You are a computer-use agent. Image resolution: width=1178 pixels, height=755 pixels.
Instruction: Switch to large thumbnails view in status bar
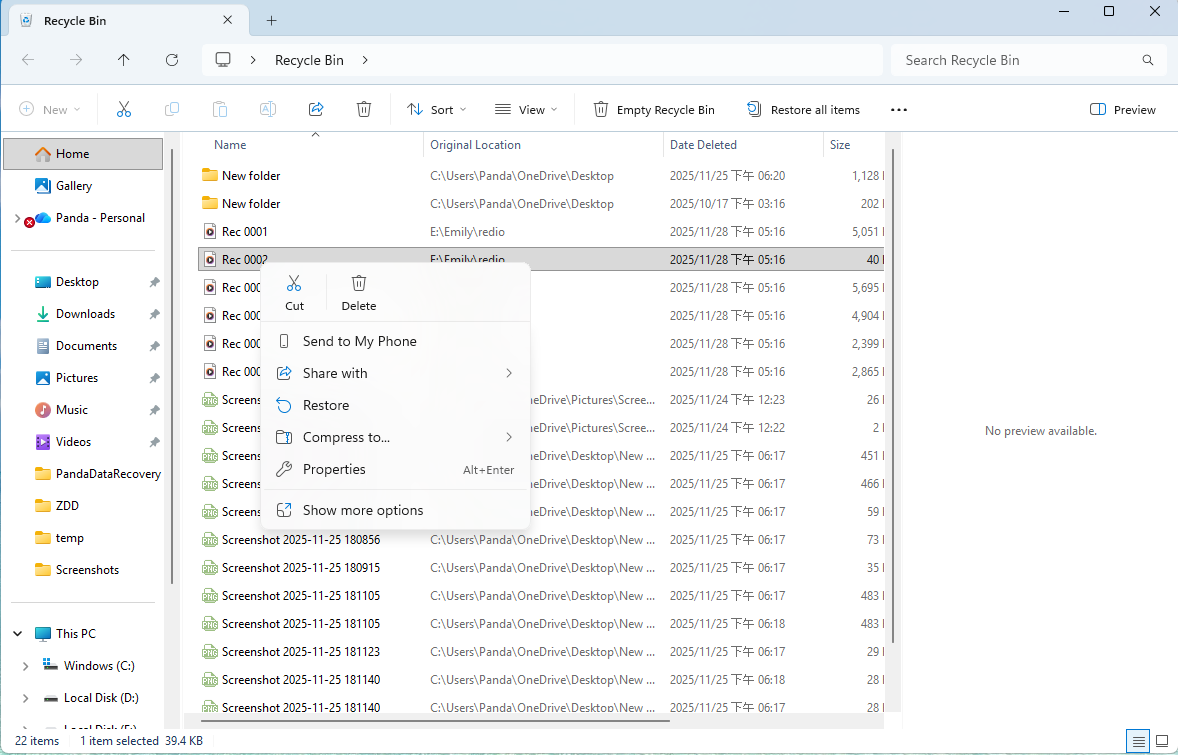1162,741
